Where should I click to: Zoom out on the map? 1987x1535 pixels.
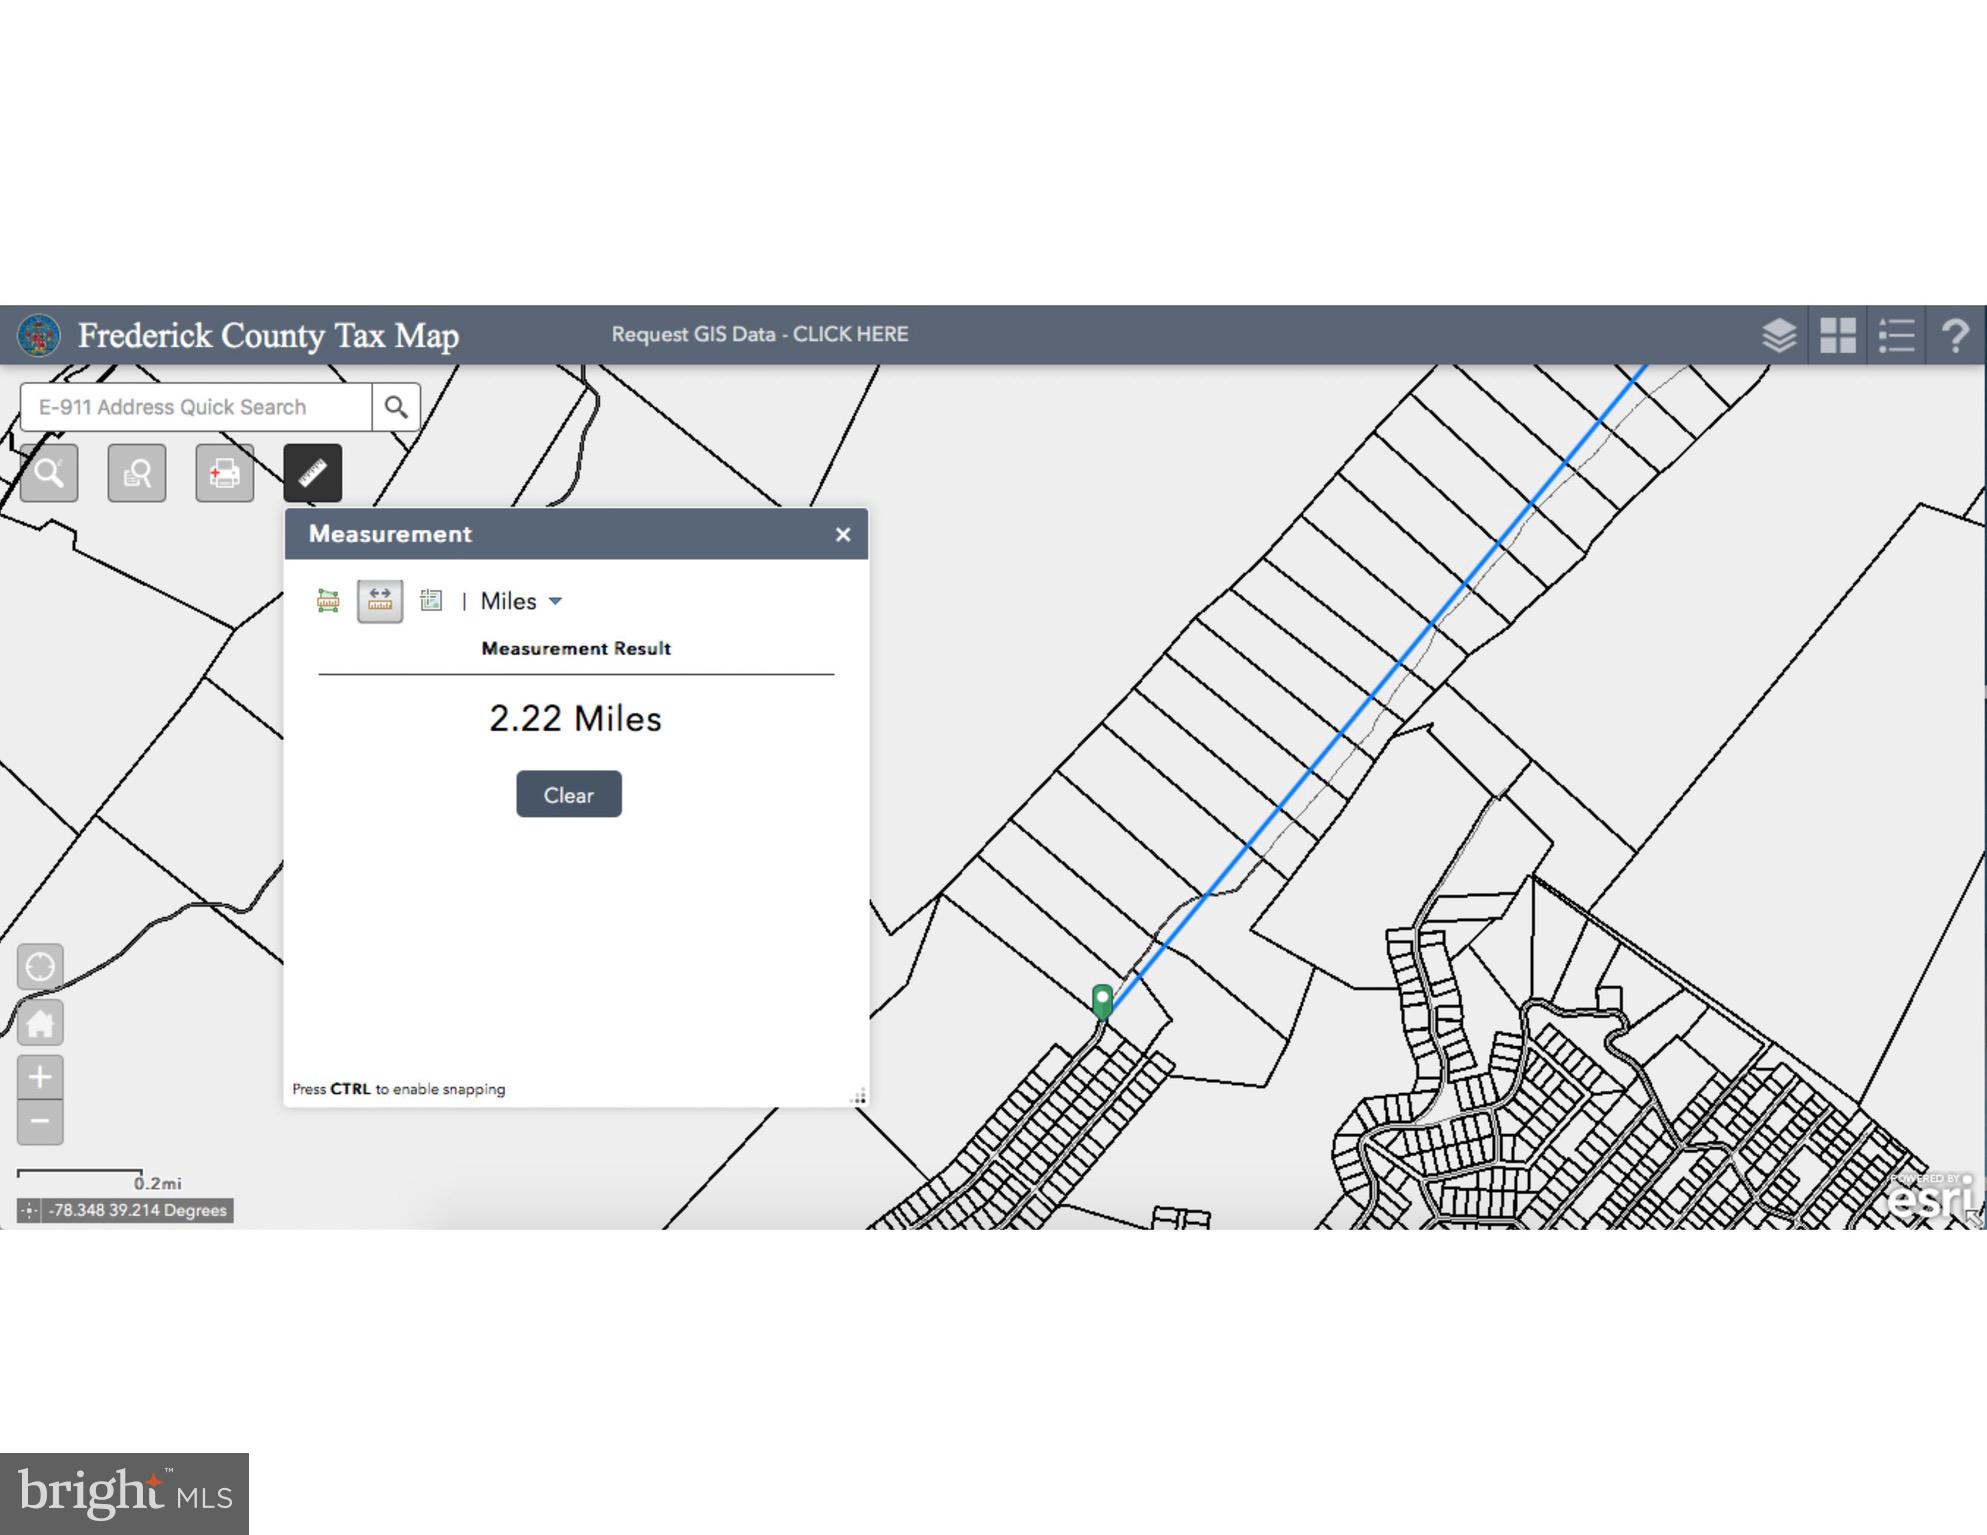pos(40,1122)
